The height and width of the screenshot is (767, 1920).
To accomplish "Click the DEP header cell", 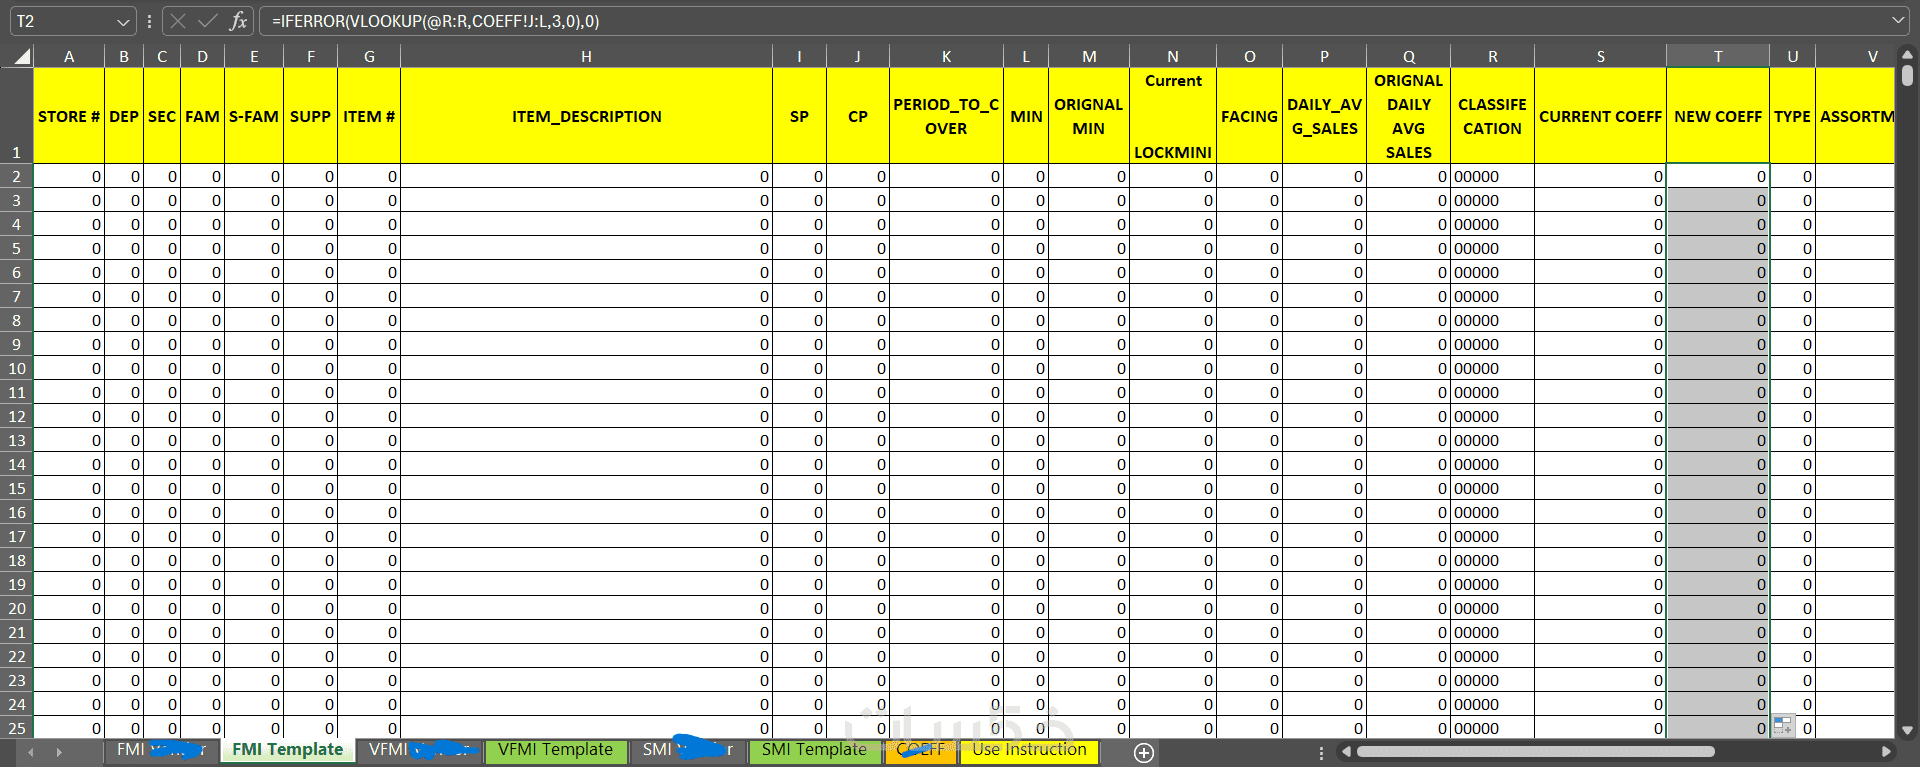I will [124, 116].
